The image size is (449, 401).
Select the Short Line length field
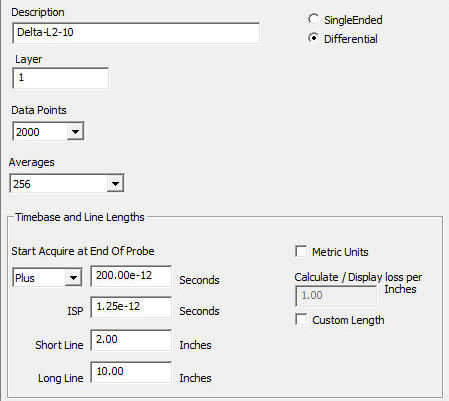(x=131, y=340)
